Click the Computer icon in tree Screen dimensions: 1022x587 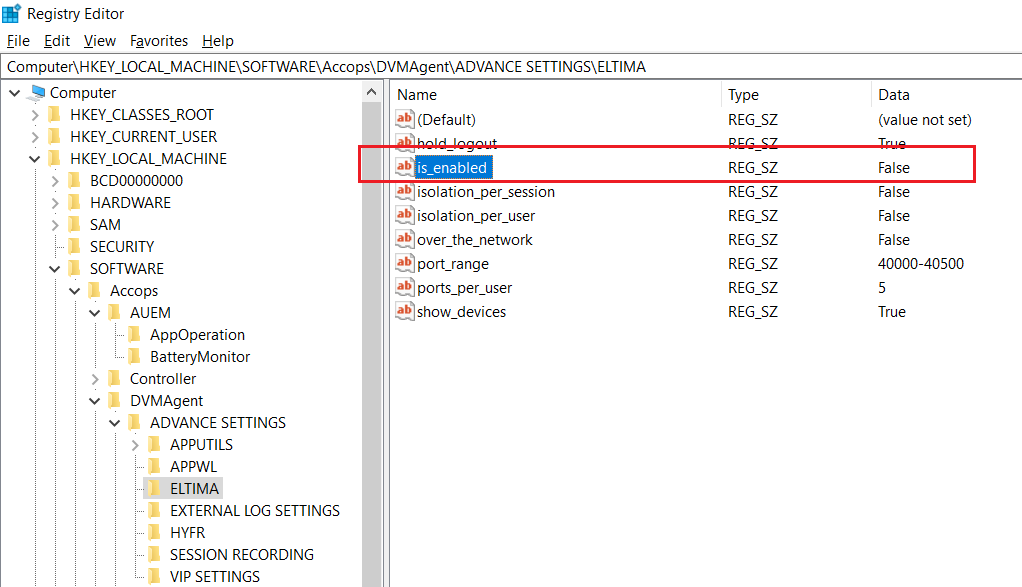click(x=38, y=93)
